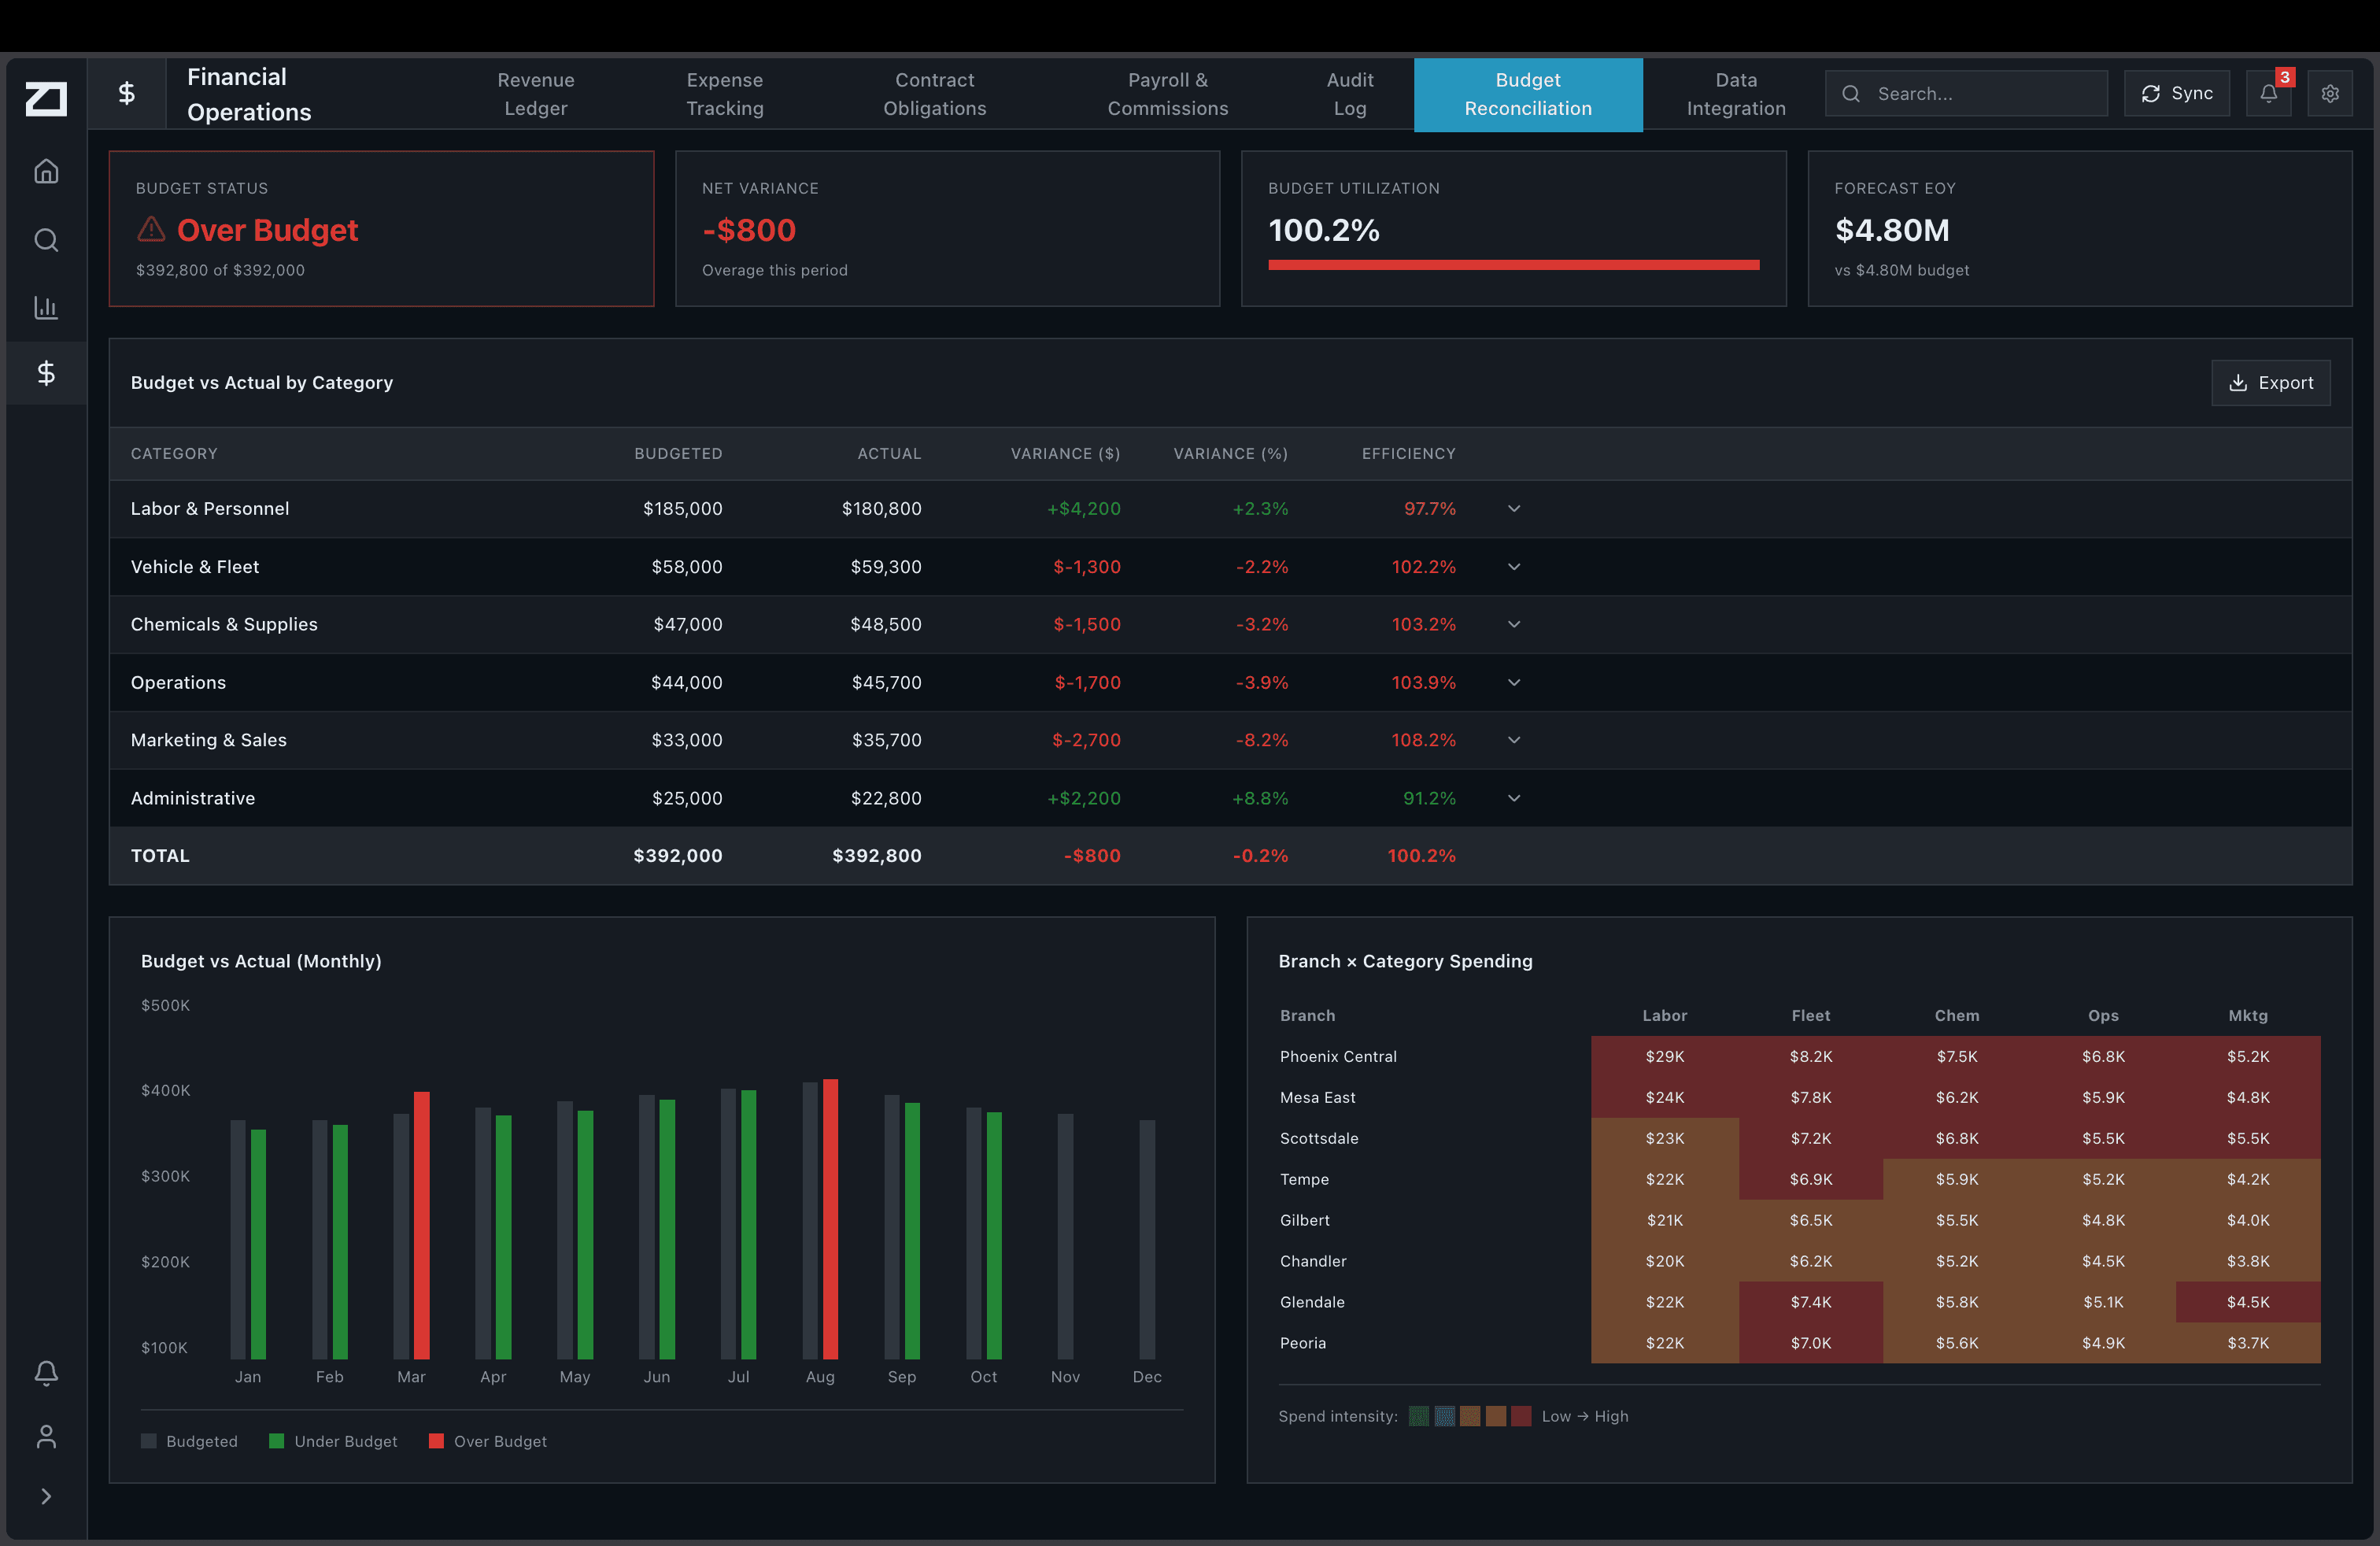The image size is (2380, 1546).
Task: Open settings with the gear icon
Action: [x=2331, y=93]
